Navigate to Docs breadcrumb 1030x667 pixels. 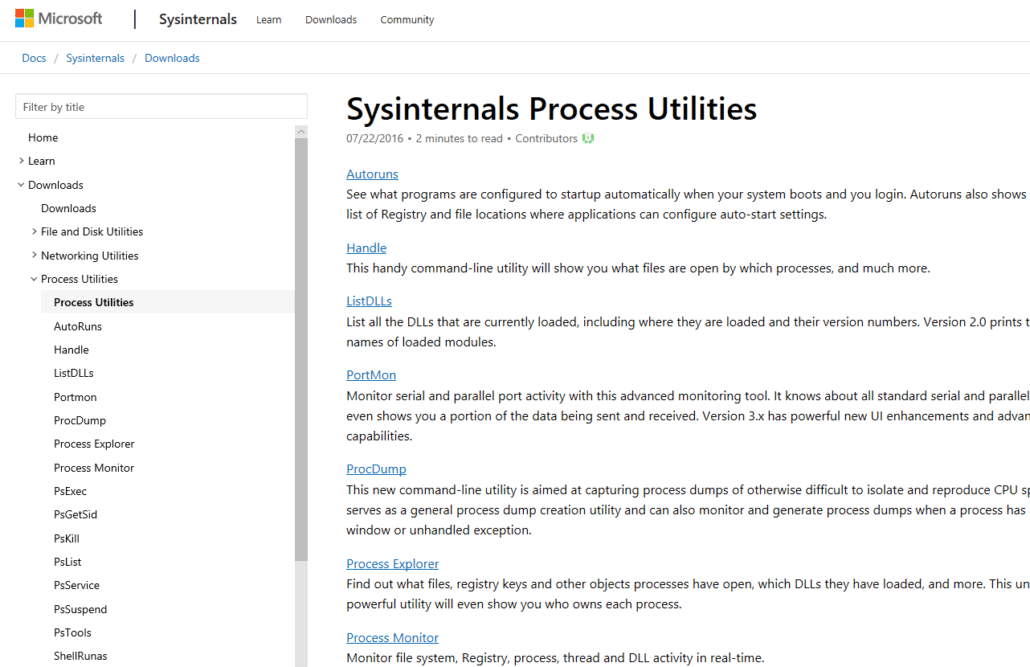point(34,58)
